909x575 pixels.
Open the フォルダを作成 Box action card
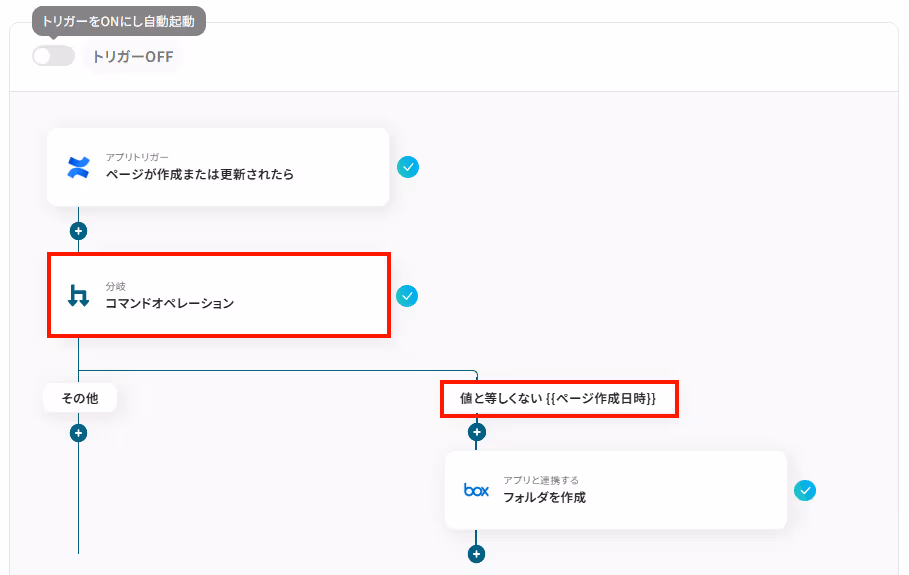coord(616,490)
